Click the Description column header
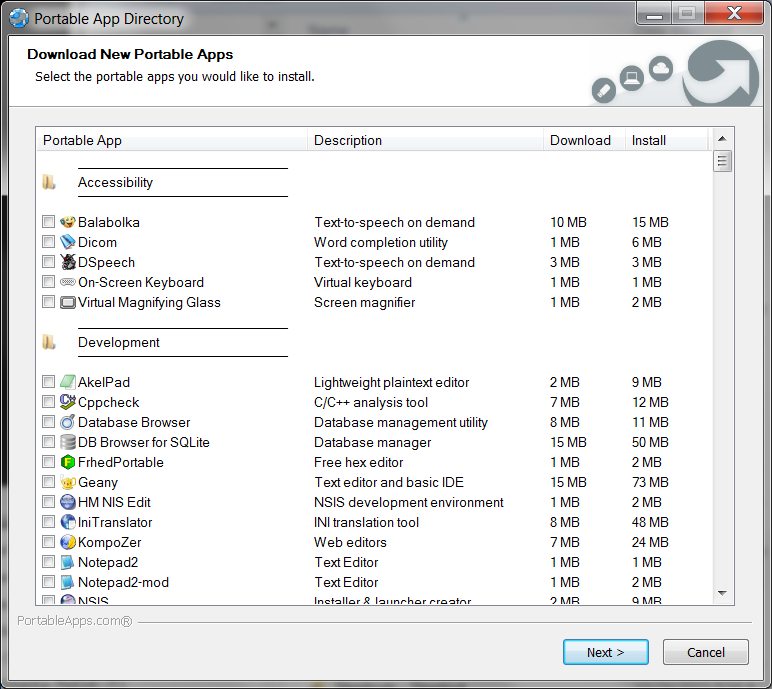Image resolution: width=772 pixels, height=689 pixels. (x=425, y=140)
